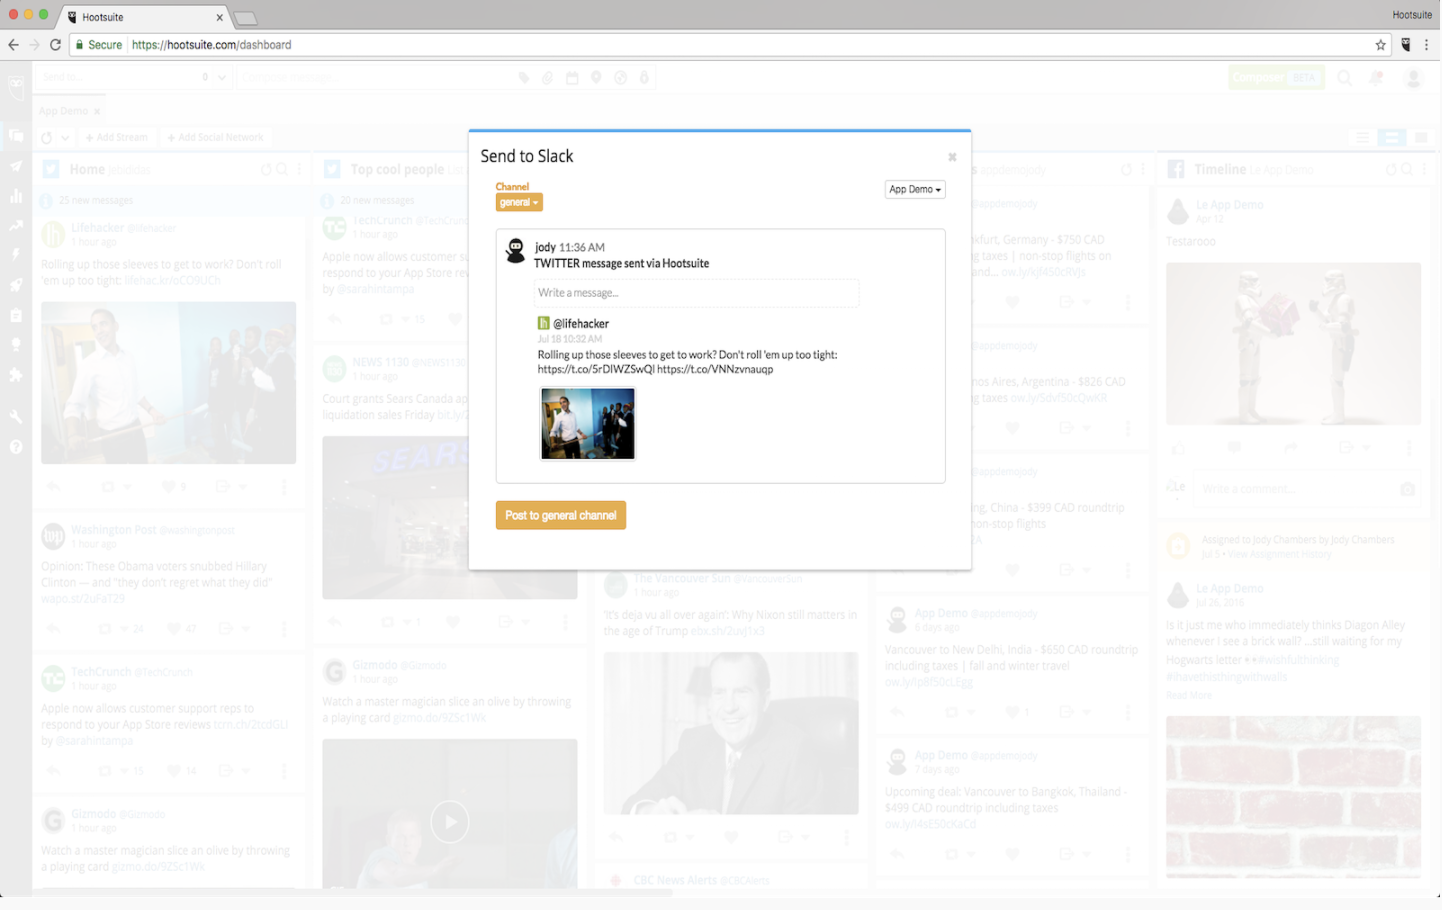Click the calendar scheduling icon in compose bar
The height and width of the screenshot is (910, 1442).
click(572, 78)
